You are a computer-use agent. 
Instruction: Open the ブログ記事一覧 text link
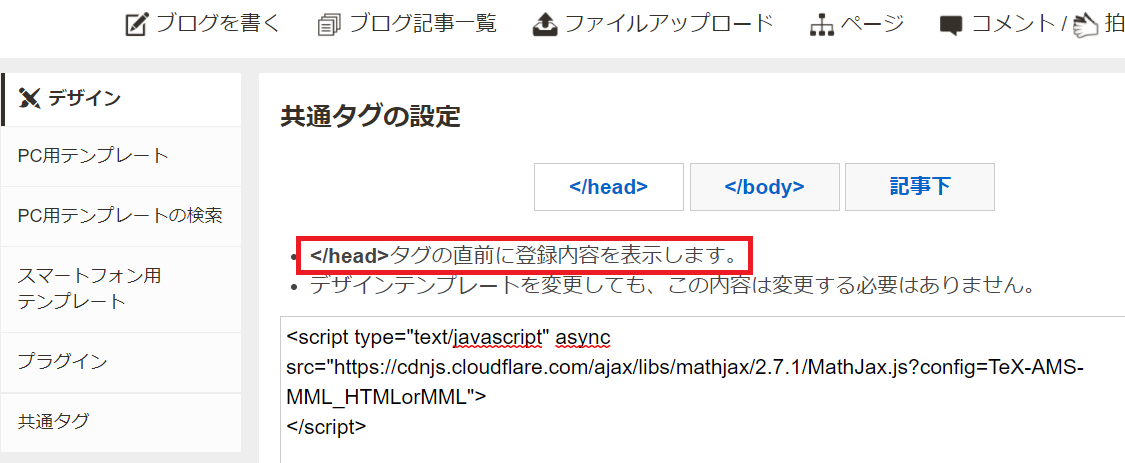tap(423, 25)
